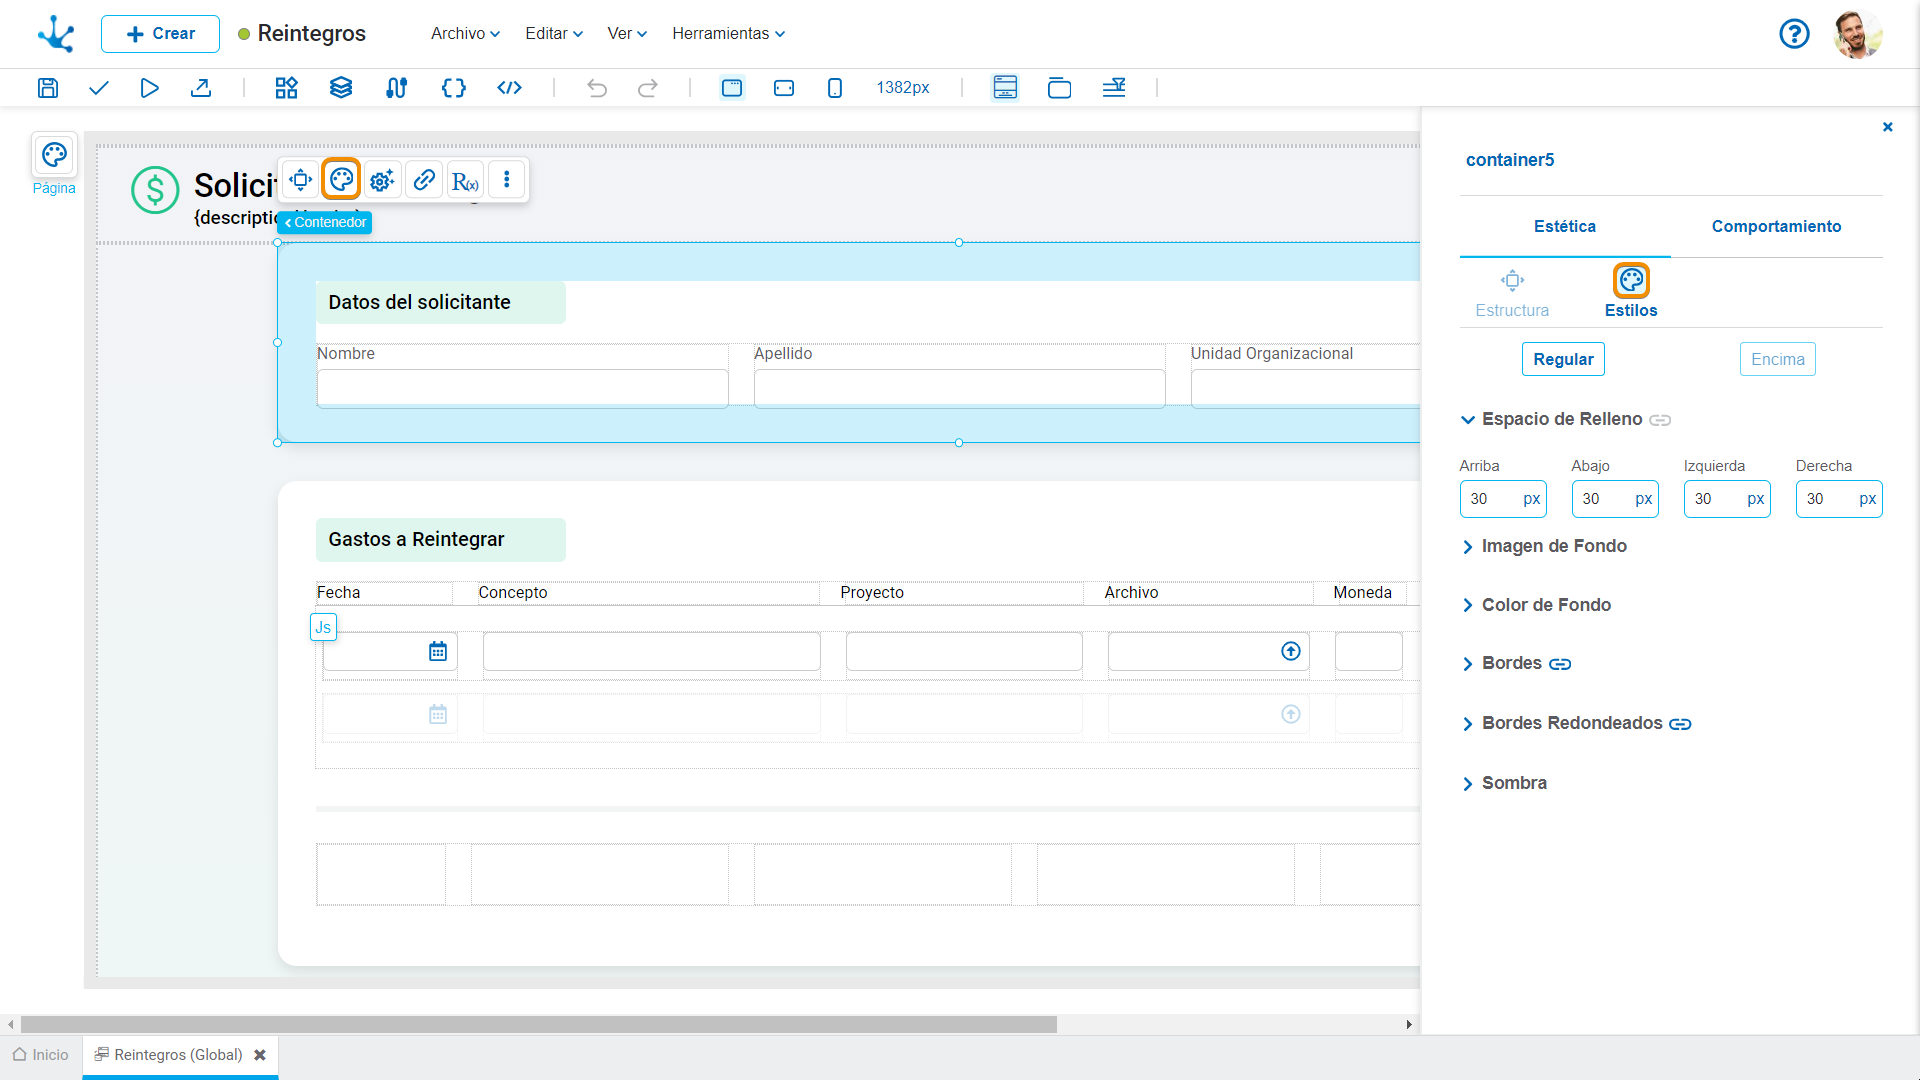
Task: Switch to the Comportamiento tab
Action: 1776,227
